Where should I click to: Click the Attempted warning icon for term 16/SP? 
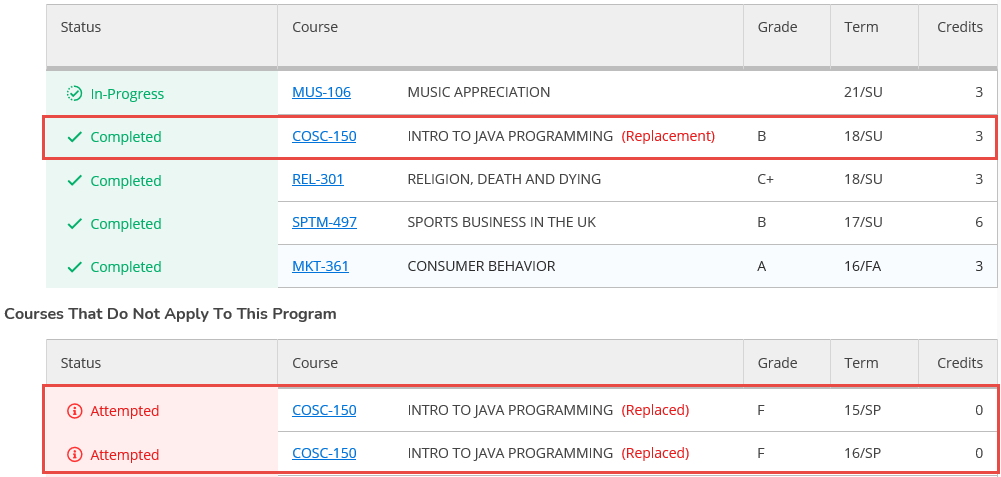74,455
